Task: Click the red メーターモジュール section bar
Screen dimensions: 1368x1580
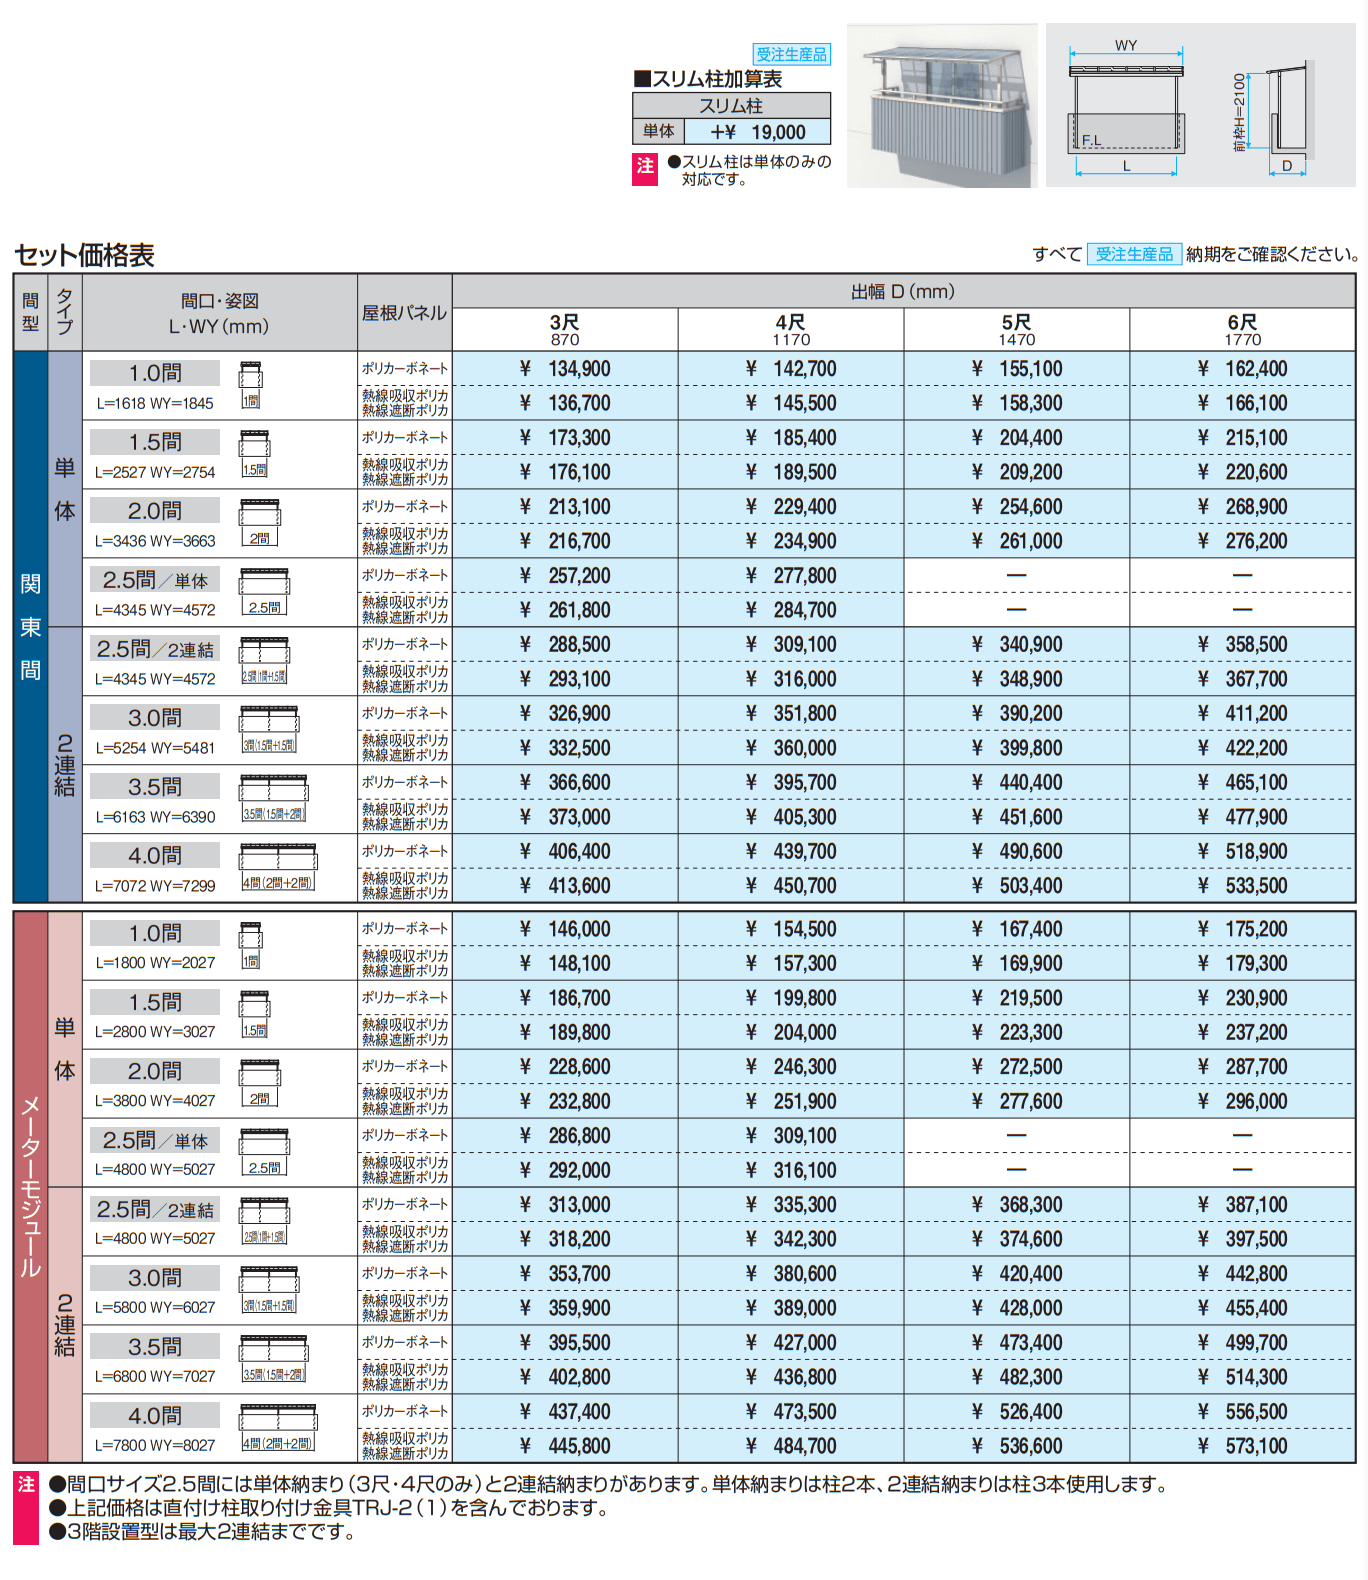Action: pyautogui.click(x=30, y=1186)
